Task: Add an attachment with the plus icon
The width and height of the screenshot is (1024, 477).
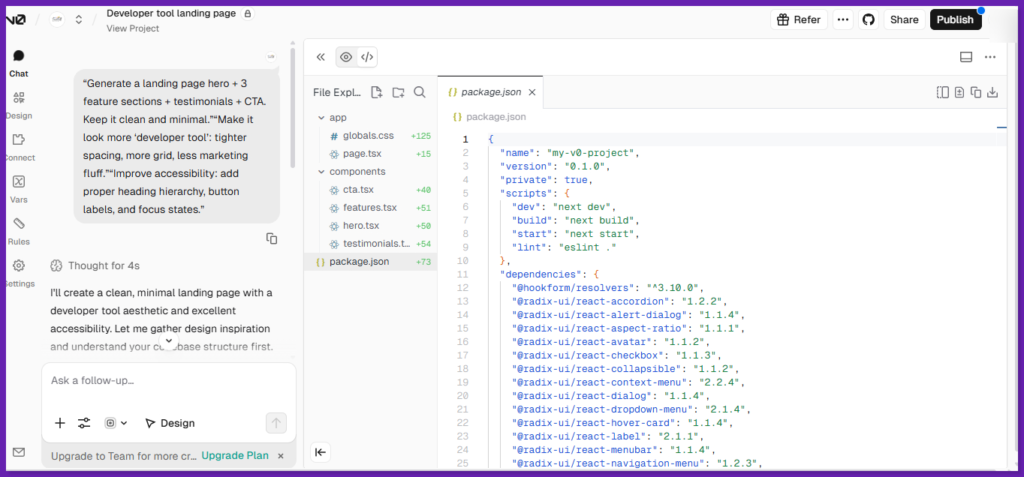Action: click(60, 423)
